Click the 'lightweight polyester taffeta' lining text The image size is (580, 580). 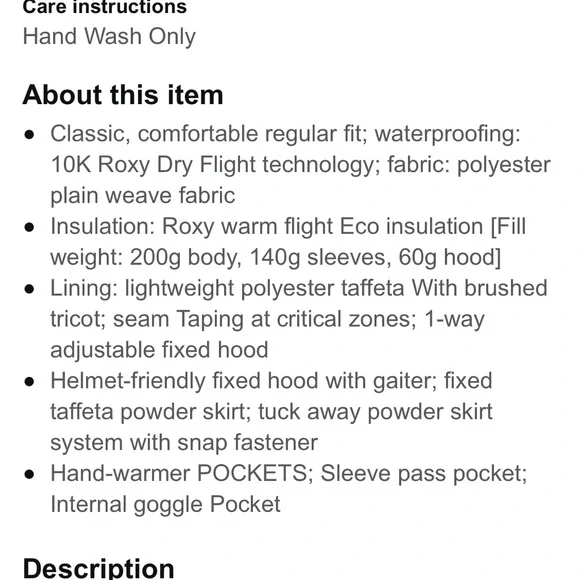tap(264, 288)
